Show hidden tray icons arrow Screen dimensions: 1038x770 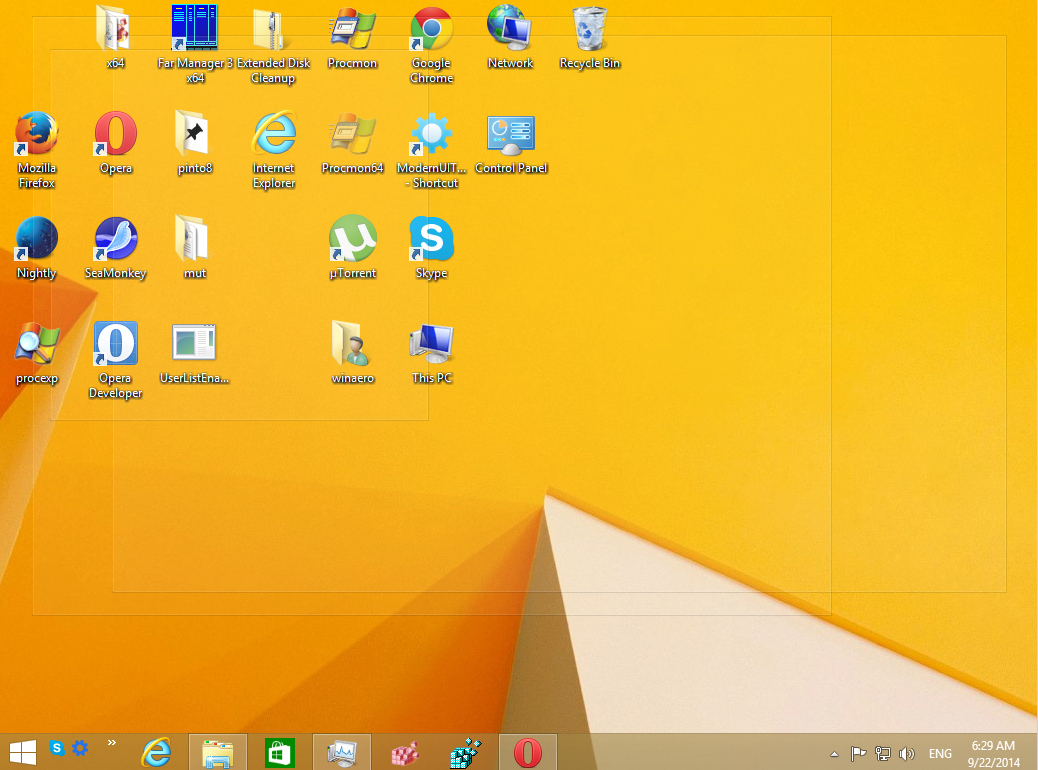tap(834, 754)
